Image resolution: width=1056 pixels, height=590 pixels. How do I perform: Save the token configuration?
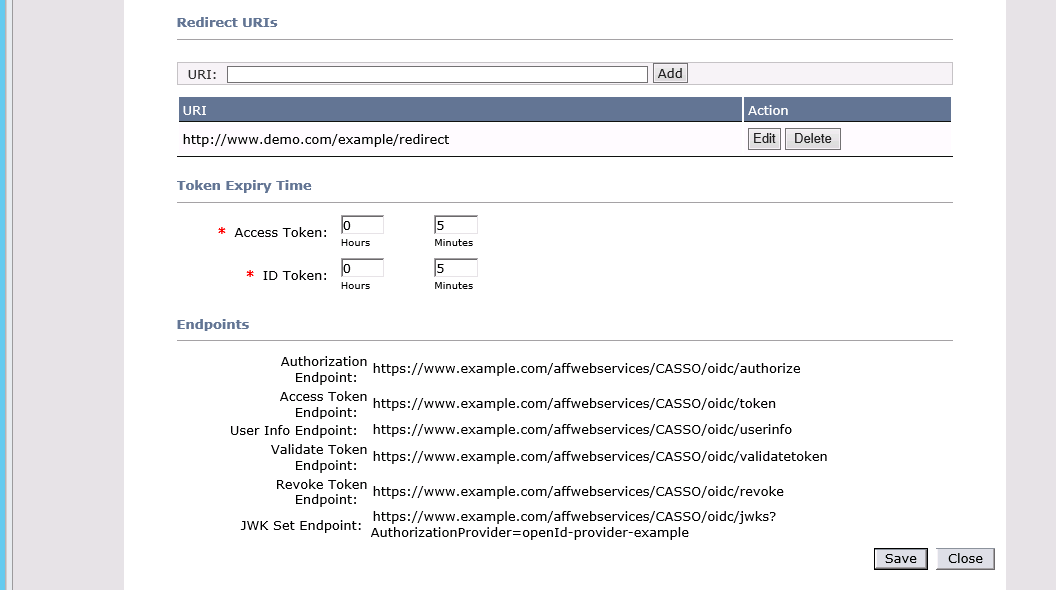[x=899, y=558]
